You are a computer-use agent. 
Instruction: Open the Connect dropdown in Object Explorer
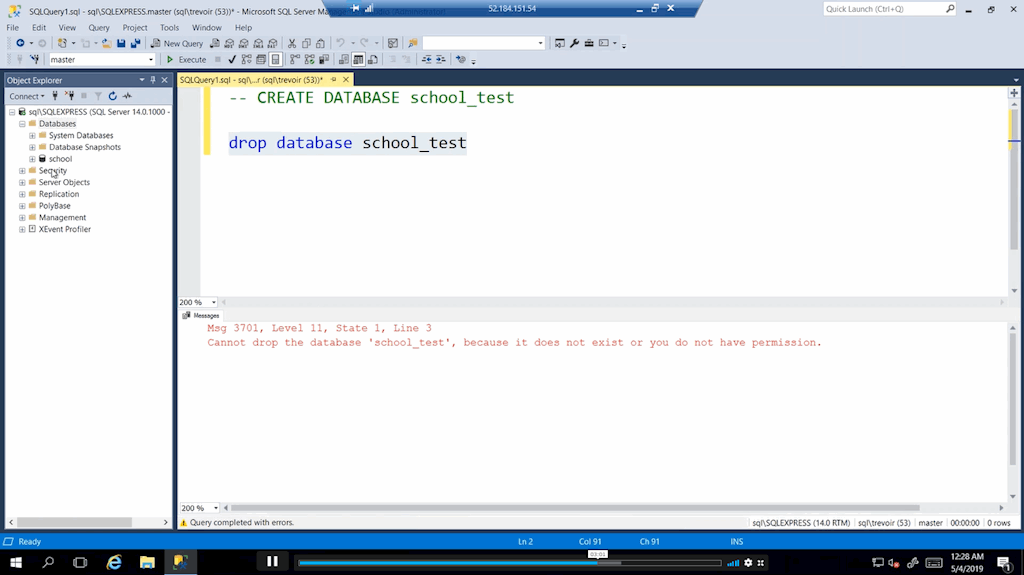(27, 96)
